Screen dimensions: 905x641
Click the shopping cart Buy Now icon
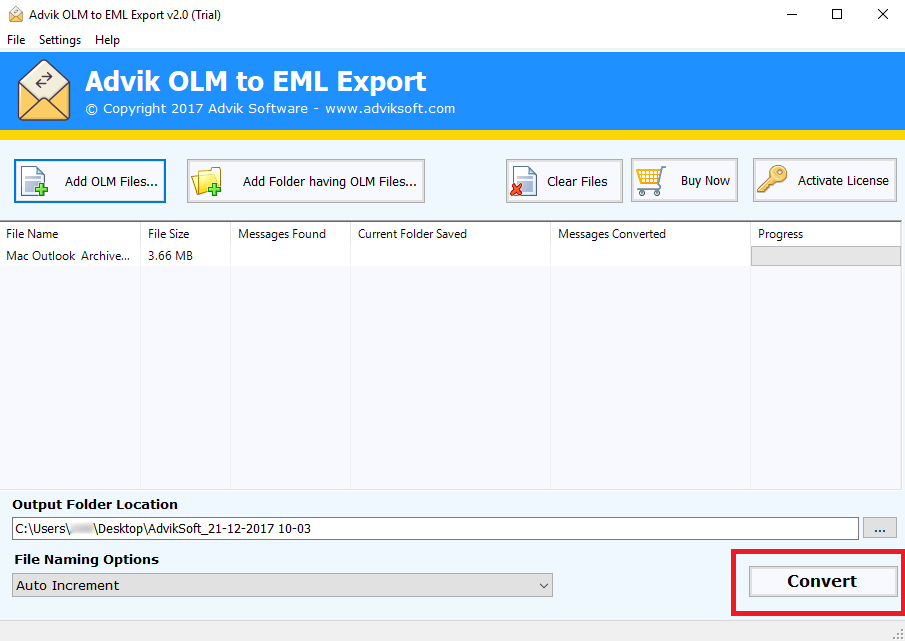651,181
